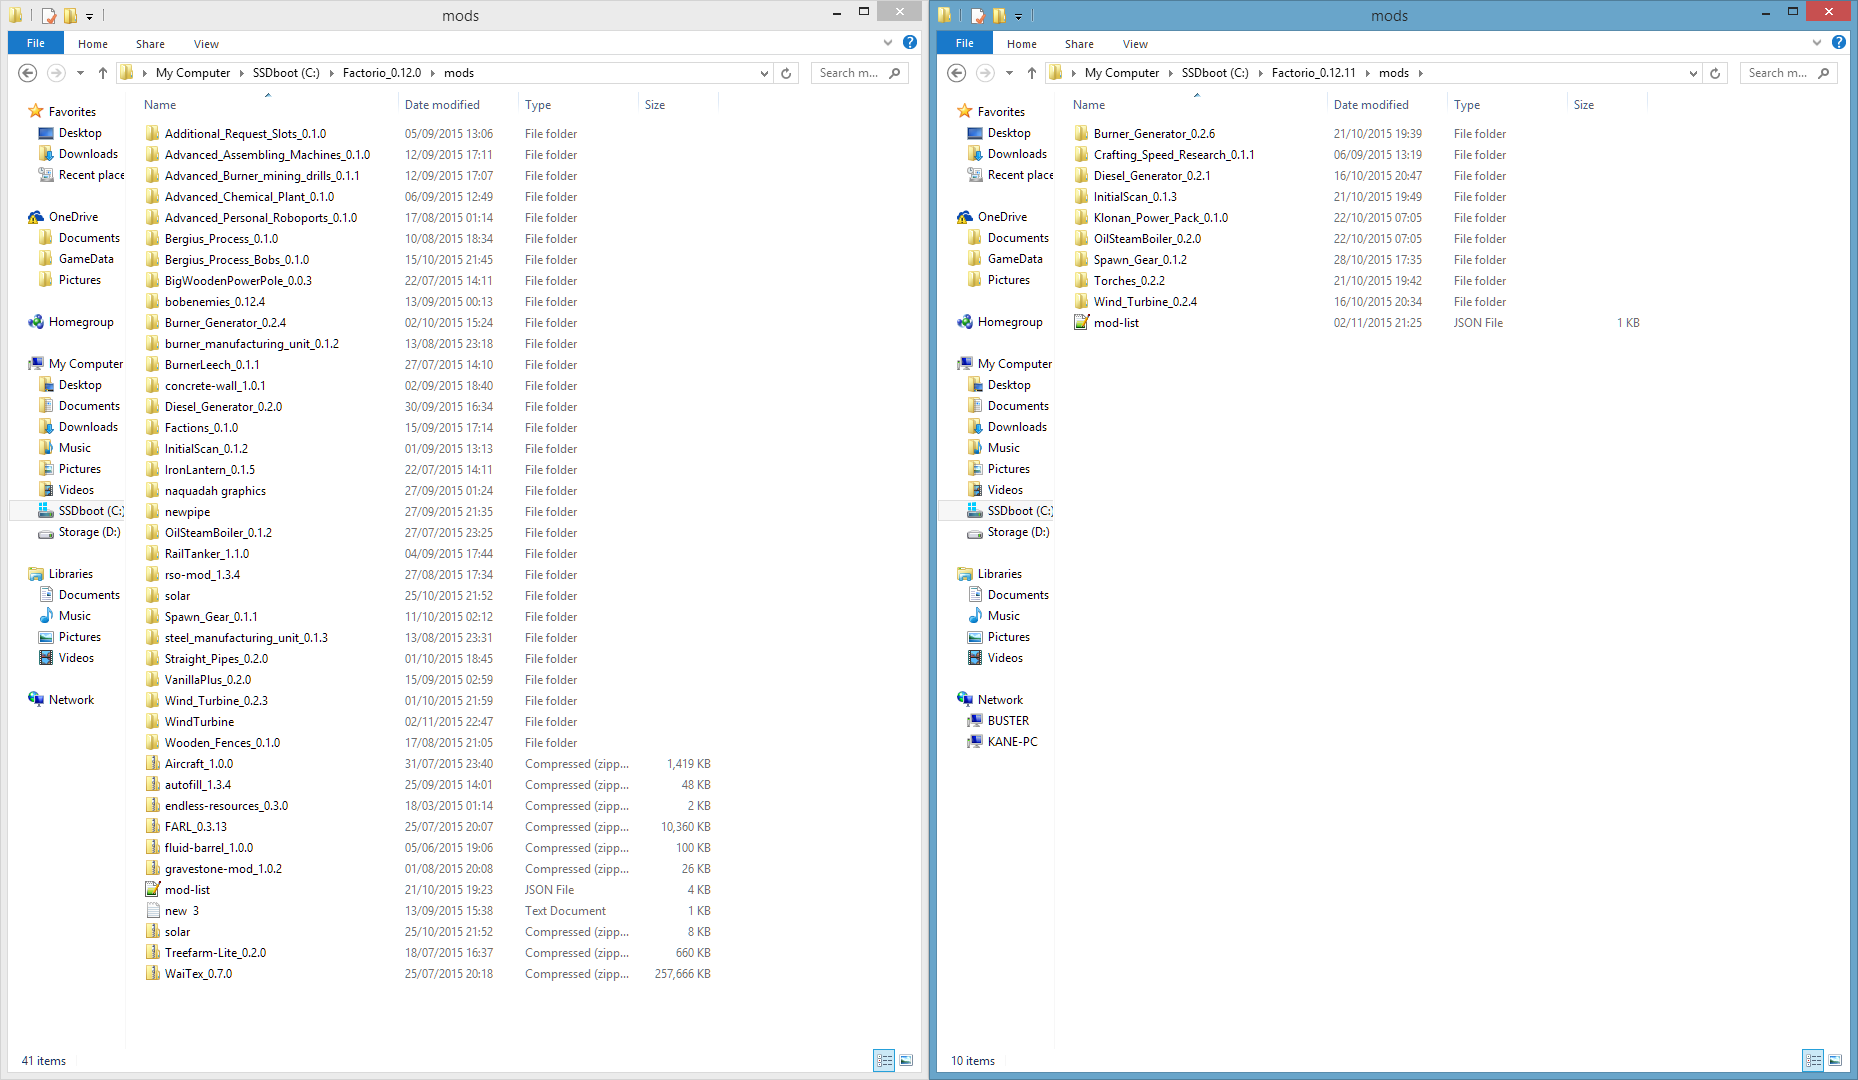
Task: Open OneDrive in right window sidebar
Action: click(x=1002, y=217)
